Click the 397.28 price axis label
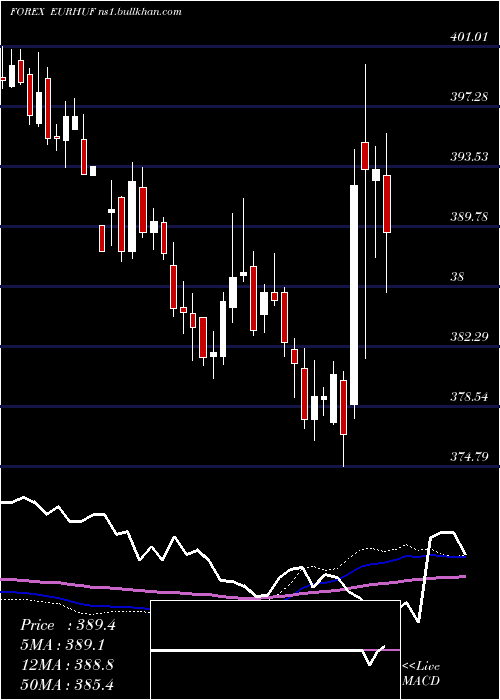The image size is (500, 700). pyautogui.click(x=469, y=97)
